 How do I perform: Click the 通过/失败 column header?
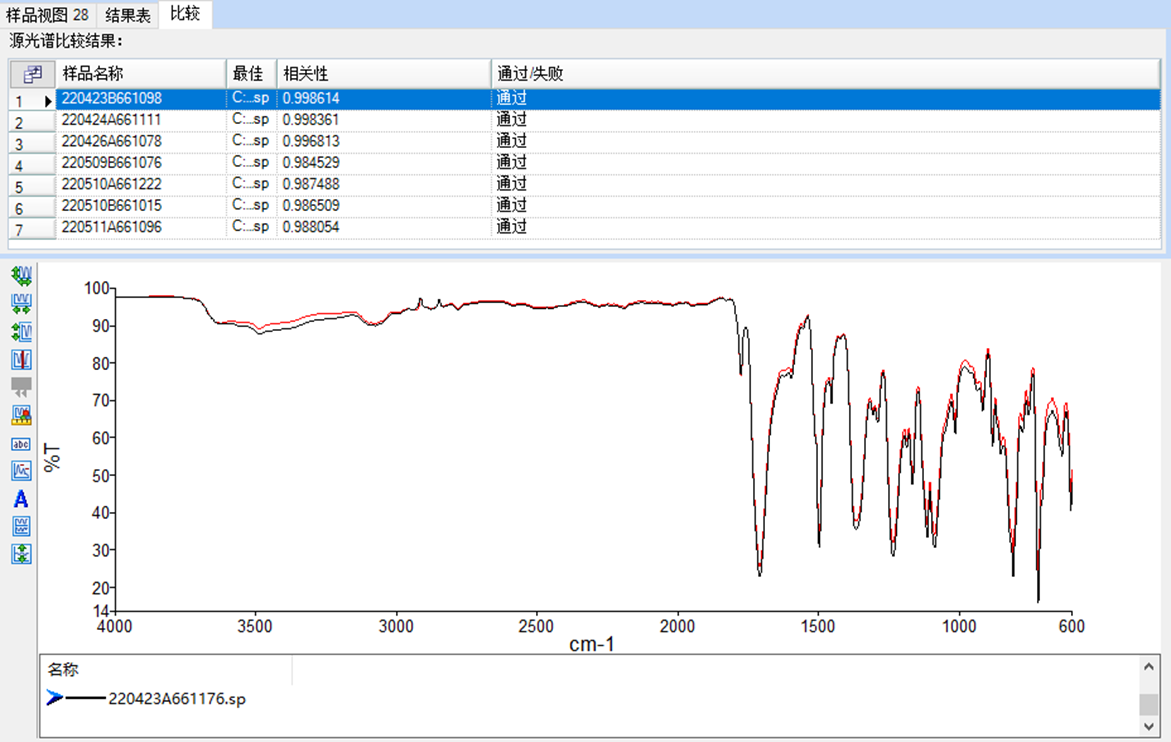point(825,74)
